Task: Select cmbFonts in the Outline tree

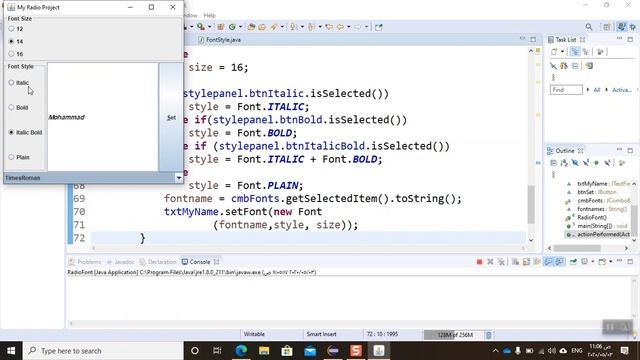Action: click(599, 200)
